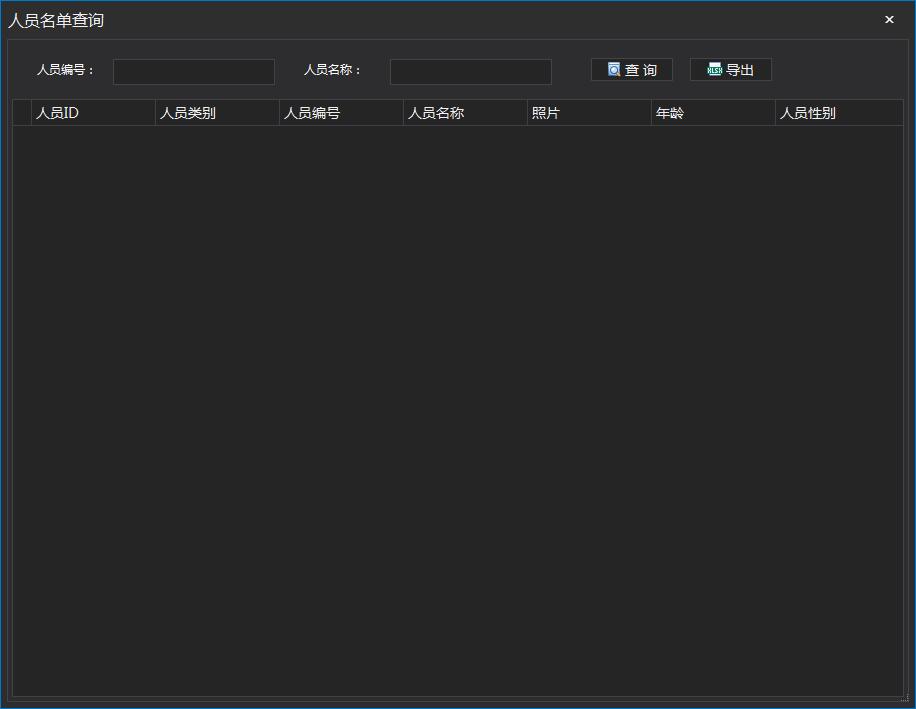Click the 人员名单查询 window title
This screenshot has width=916, height=709.
tap(56, 20)
